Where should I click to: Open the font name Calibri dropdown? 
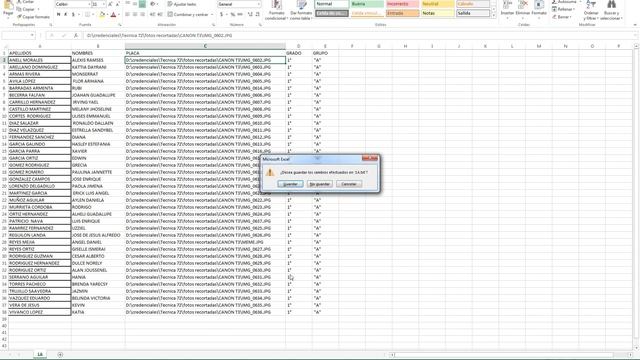point(89,4)
